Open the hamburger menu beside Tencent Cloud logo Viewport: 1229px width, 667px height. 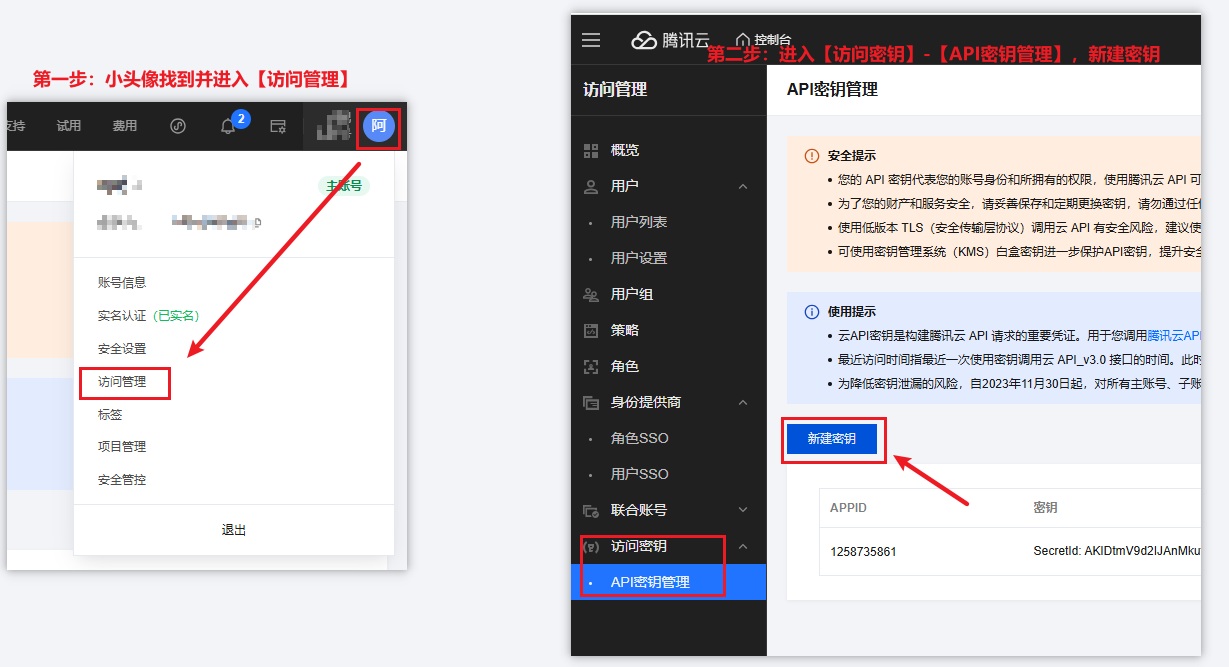(591, 40)
